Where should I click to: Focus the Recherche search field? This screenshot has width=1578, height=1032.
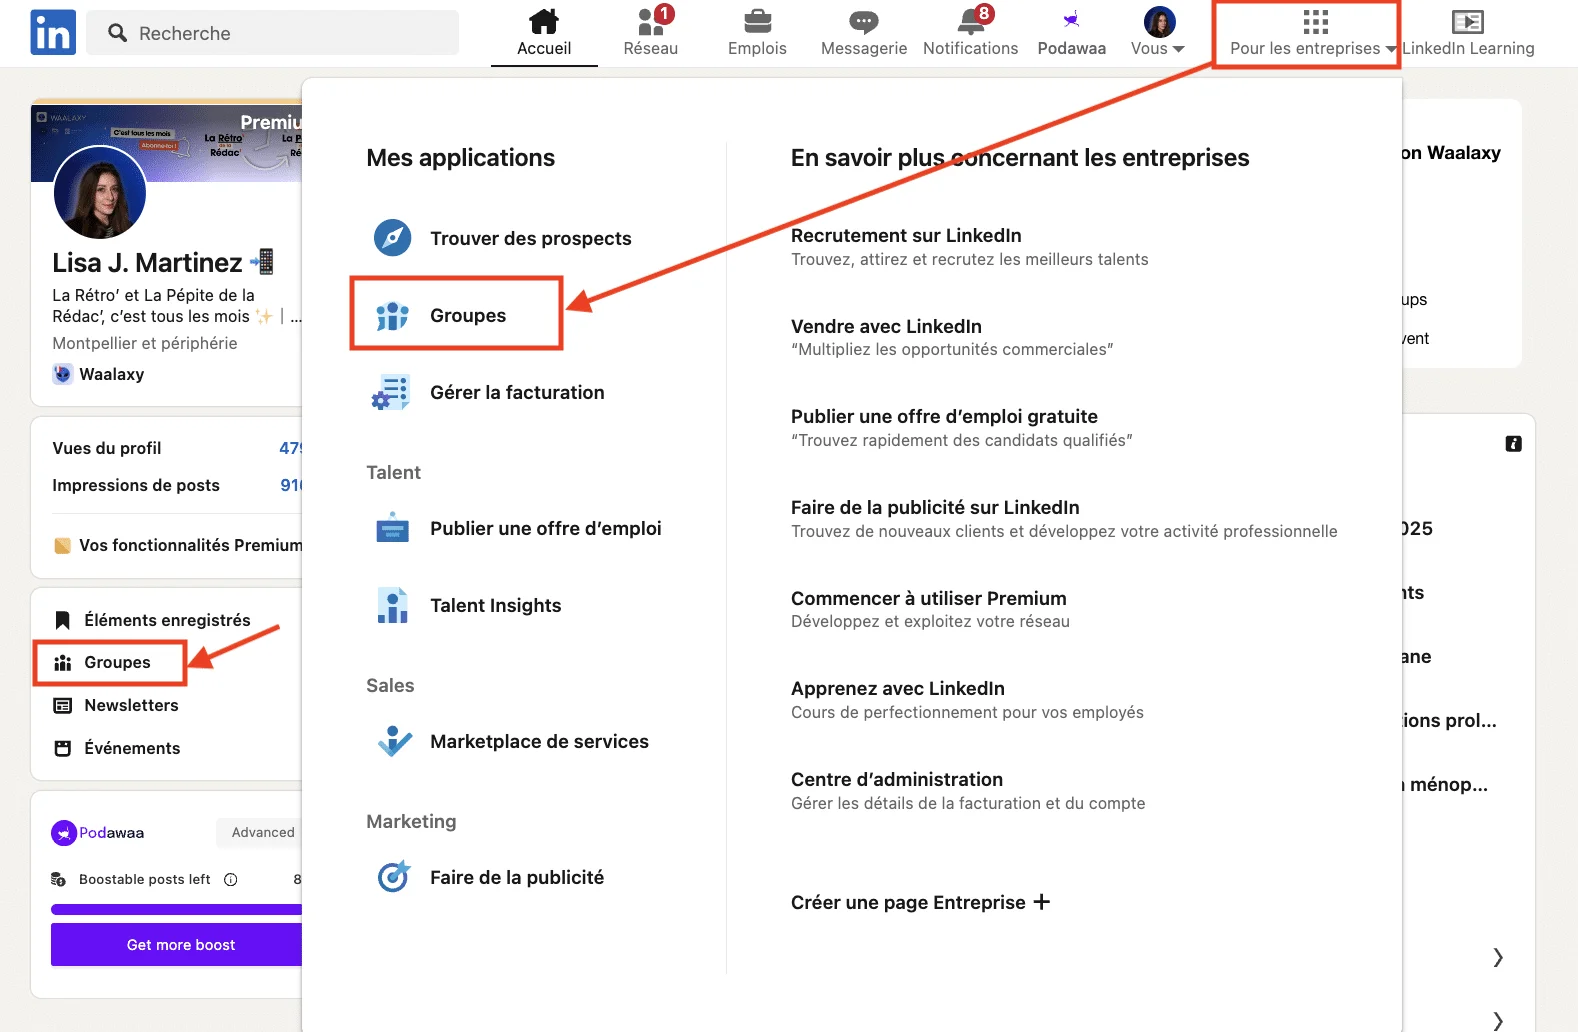point(273,33)
